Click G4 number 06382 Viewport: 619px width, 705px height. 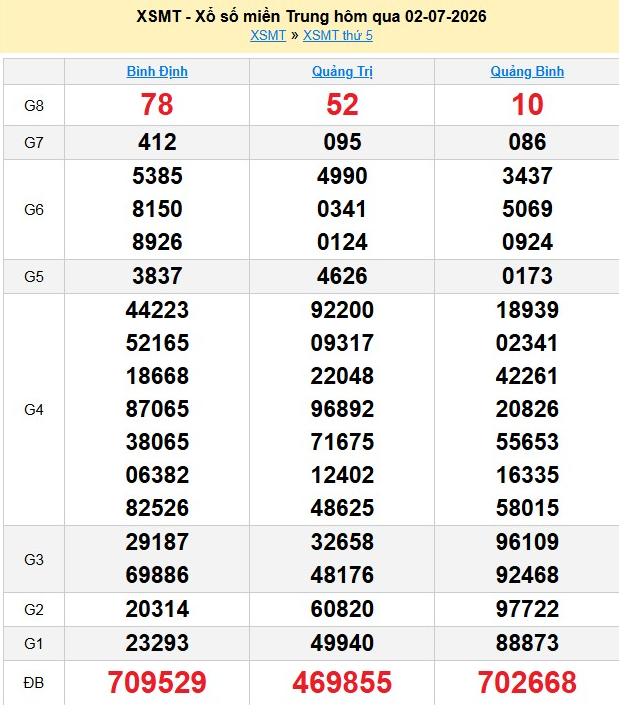pos(157,475)
